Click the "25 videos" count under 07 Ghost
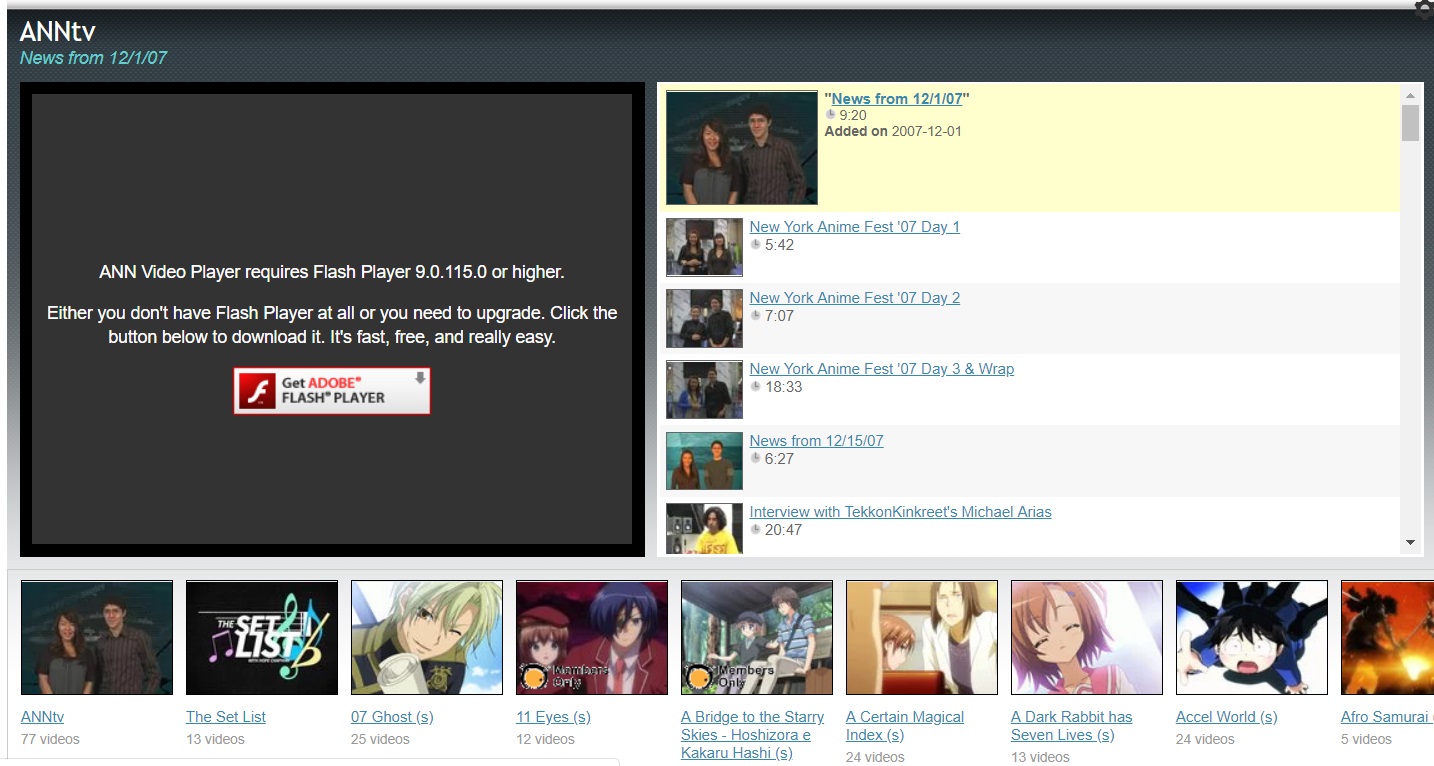 point(380,739)
